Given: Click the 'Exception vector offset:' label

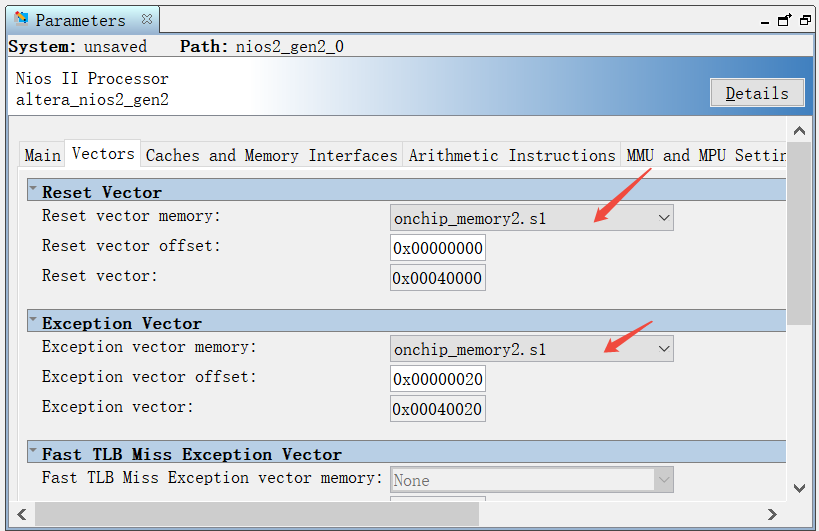Looking at the screenshot, I should [x=149, y=376].
